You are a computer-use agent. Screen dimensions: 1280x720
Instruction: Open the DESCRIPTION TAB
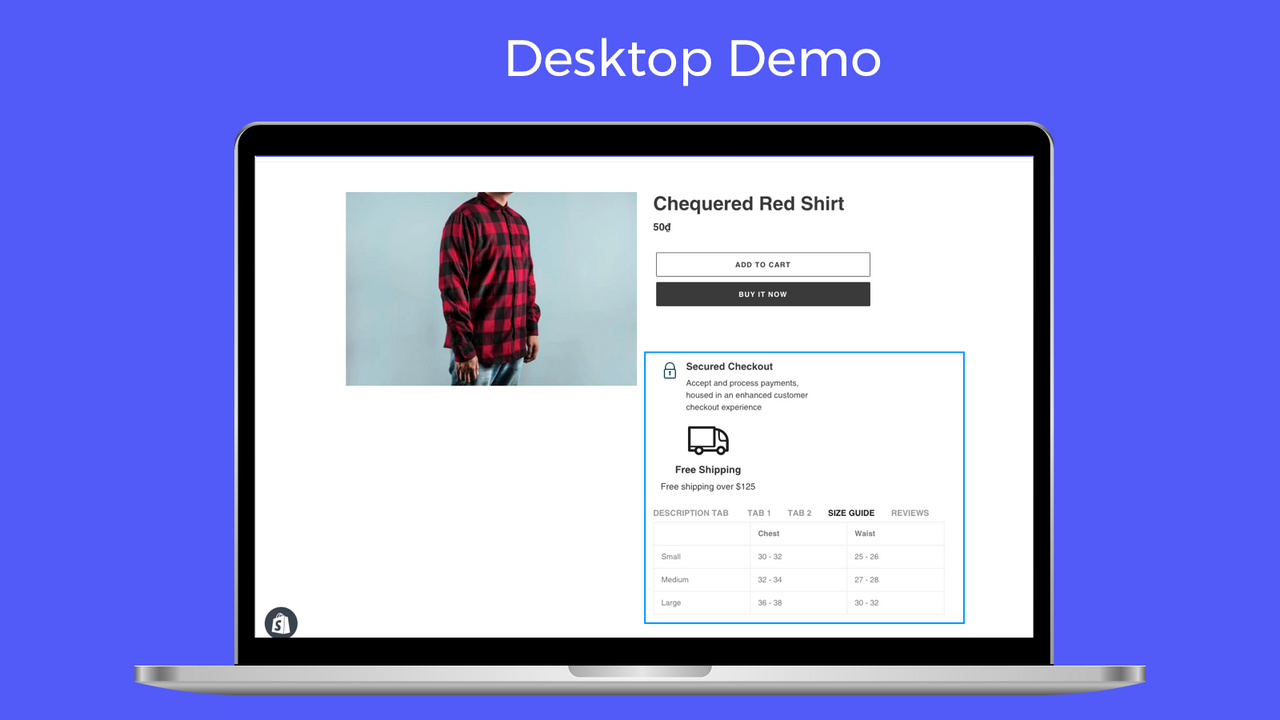click(690, 512)
